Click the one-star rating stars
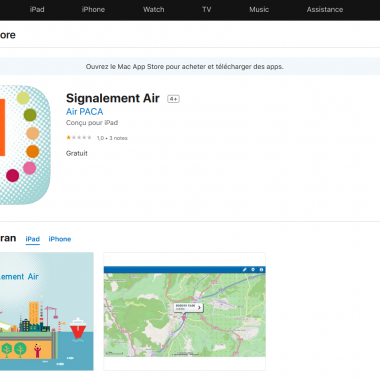The height and width of the screenshot is (380, 380). click(79, 137)
